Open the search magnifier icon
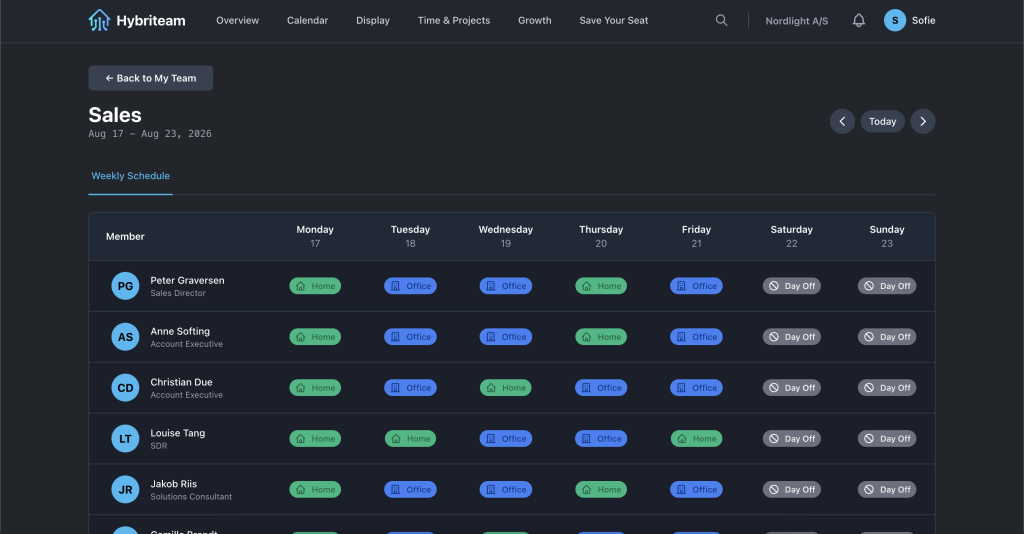This screenshot has height=534, width=1024. point(721,20)
